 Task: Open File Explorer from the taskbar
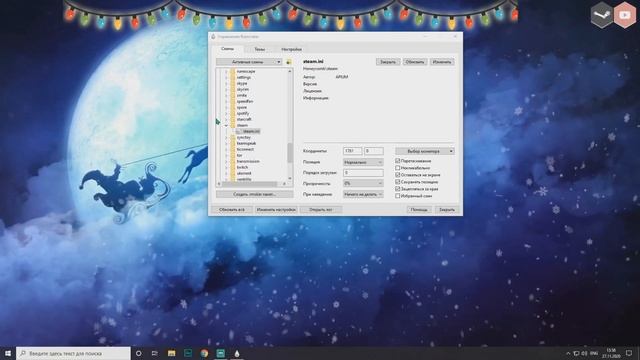(171, 353)
